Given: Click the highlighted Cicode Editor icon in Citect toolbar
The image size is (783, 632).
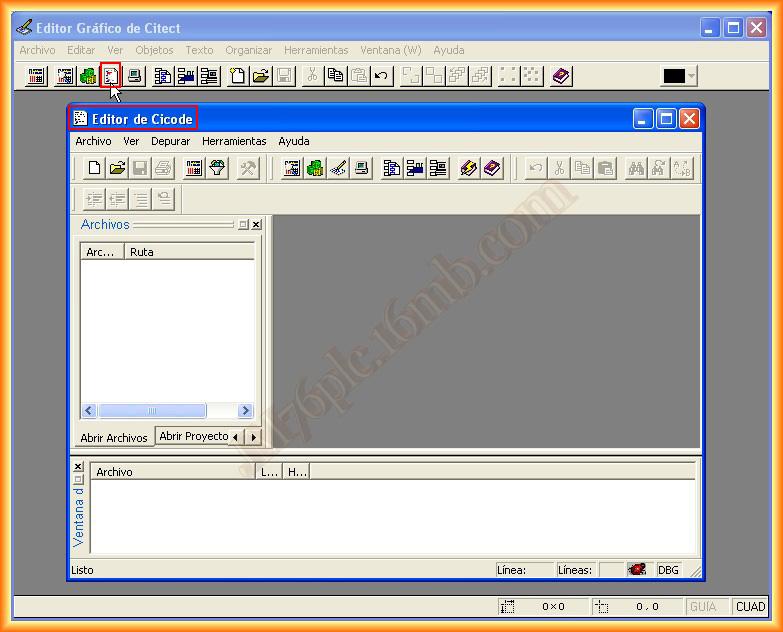Looking at the screenshot, I should [x=111, y=75].
